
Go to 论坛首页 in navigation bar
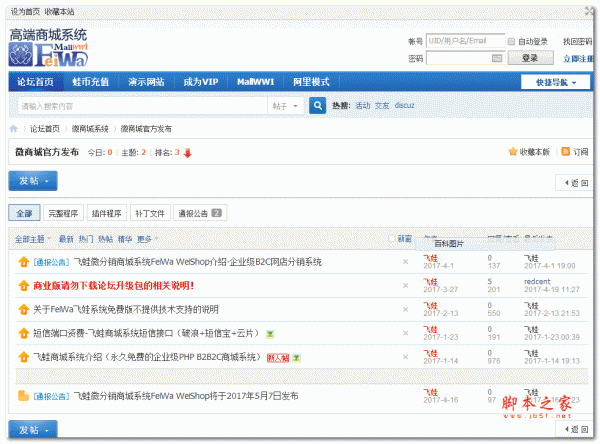[35, 82]
